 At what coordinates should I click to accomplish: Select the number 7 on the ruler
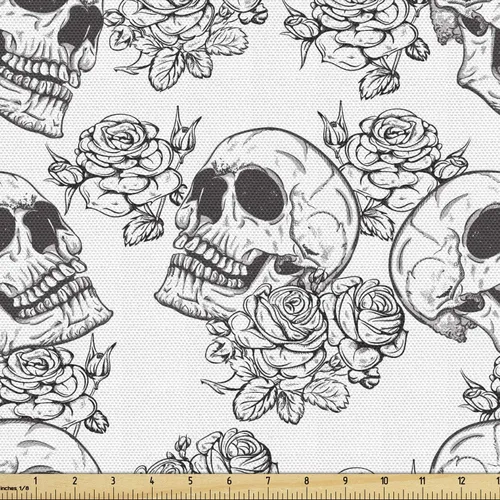click(x=268, y=480)
